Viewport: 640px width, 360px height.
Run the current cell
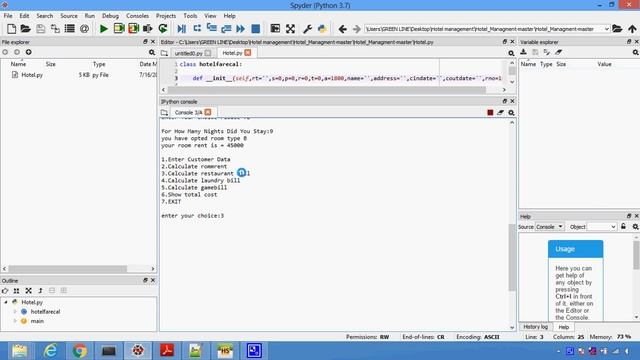click(119, 29)
